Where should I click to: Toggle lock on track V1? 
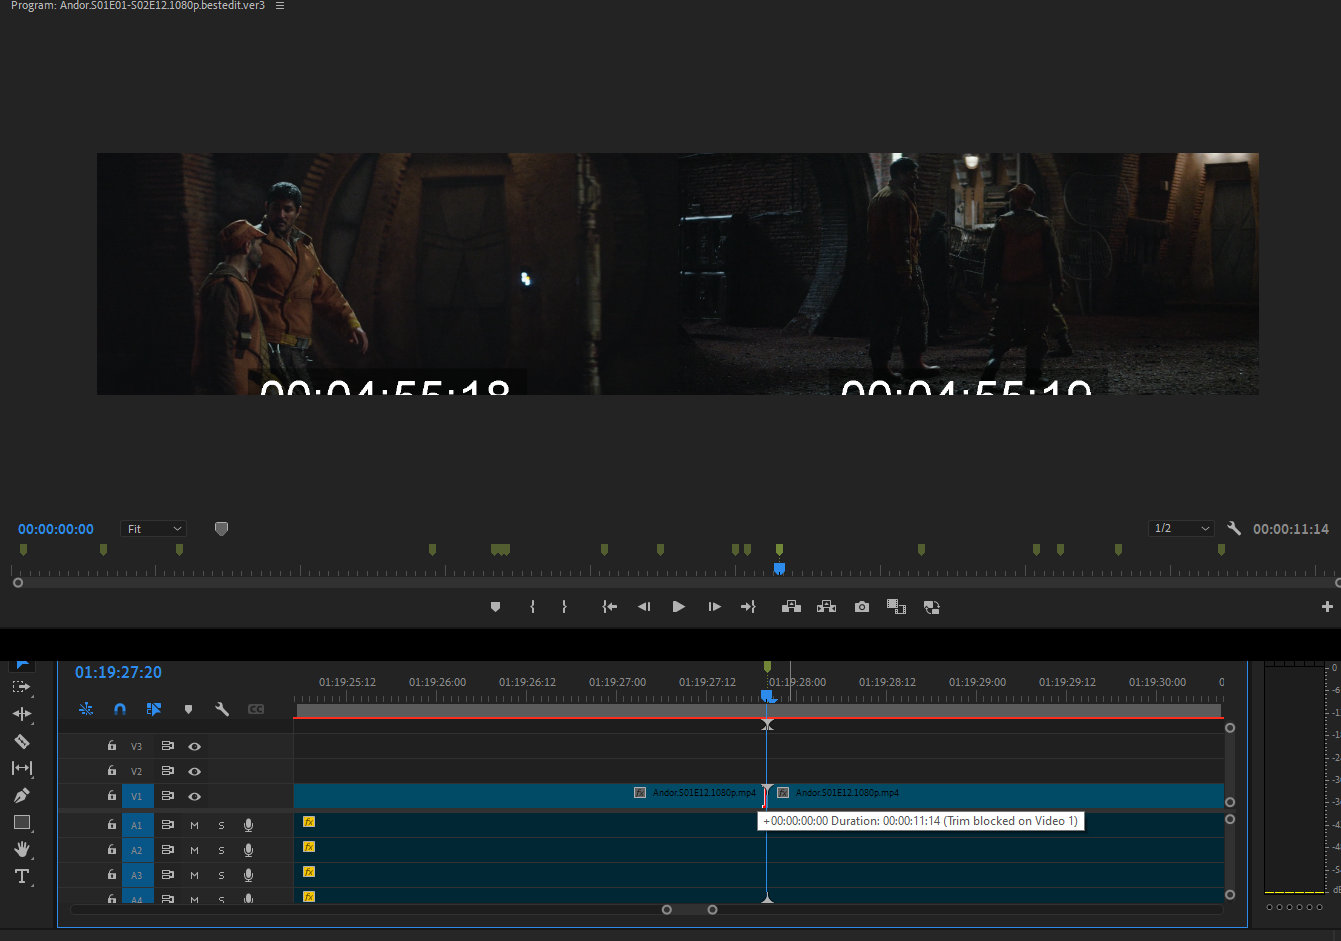tap(112, 796)
